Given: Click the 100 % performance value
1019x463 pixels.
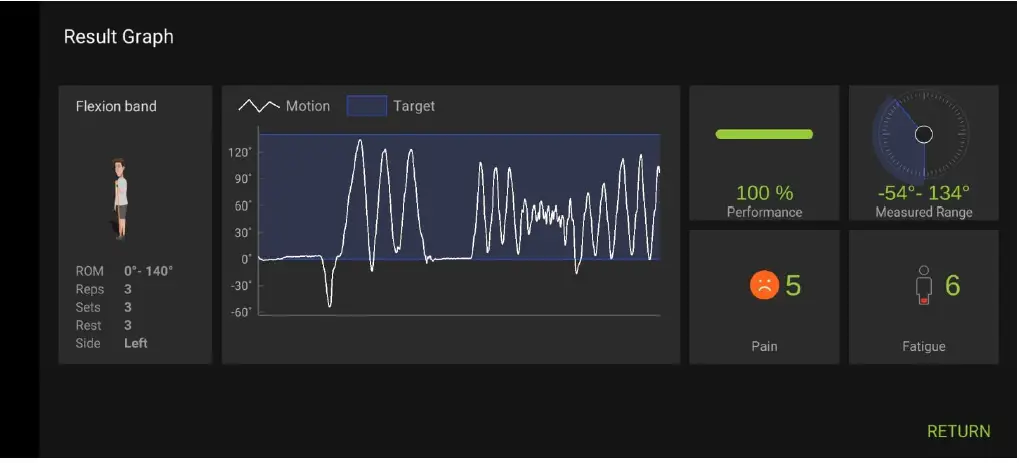Looking at the screenshot, I should [764, 192].
